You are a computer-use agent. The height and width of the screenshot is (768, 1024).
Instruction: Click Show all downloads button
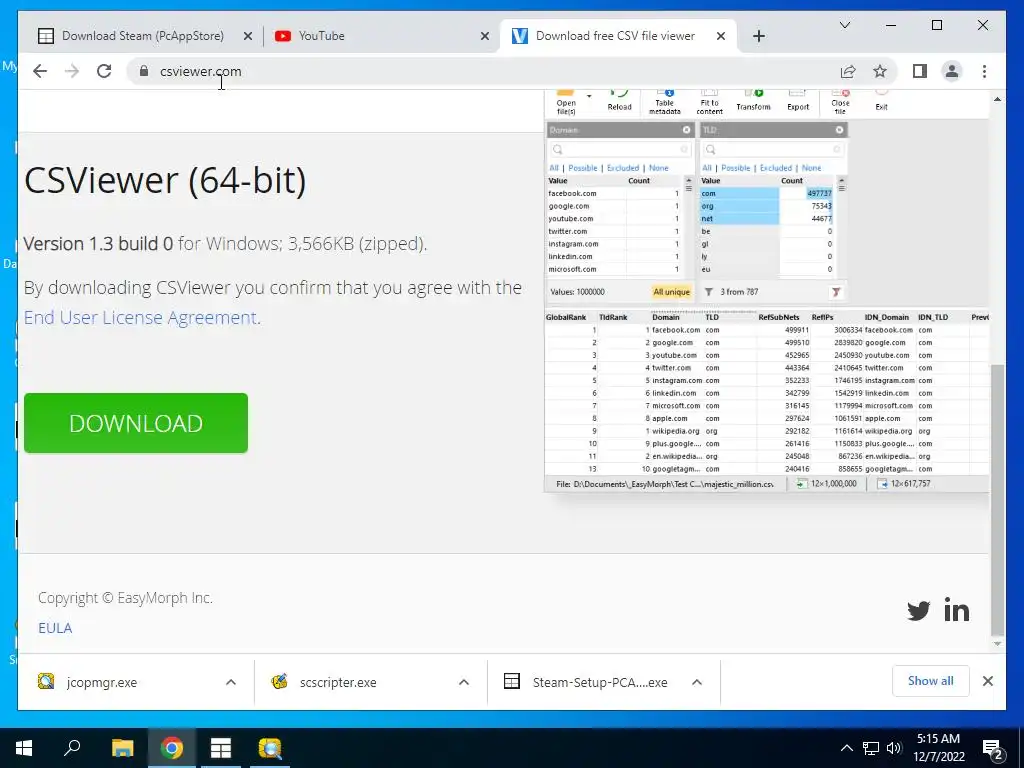point(931,681)
